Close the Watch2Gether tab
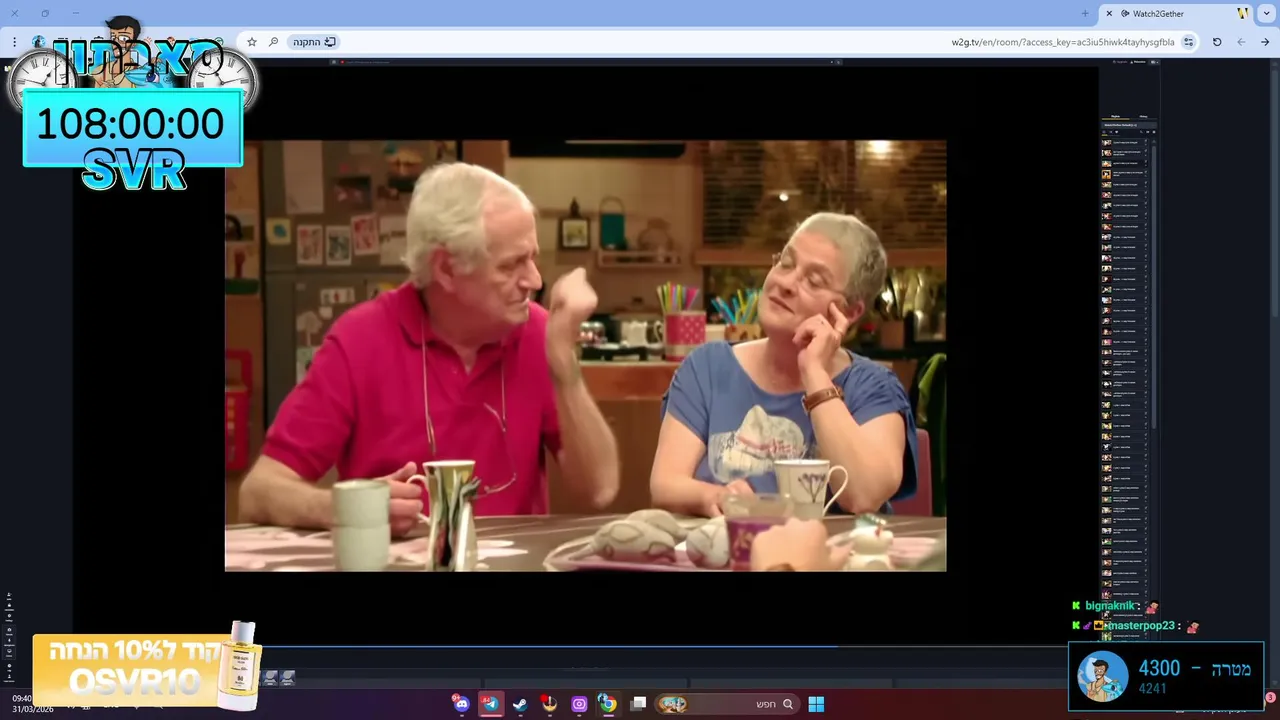The width and height of the screenshot is (1280, 720). pos(1109,14)
